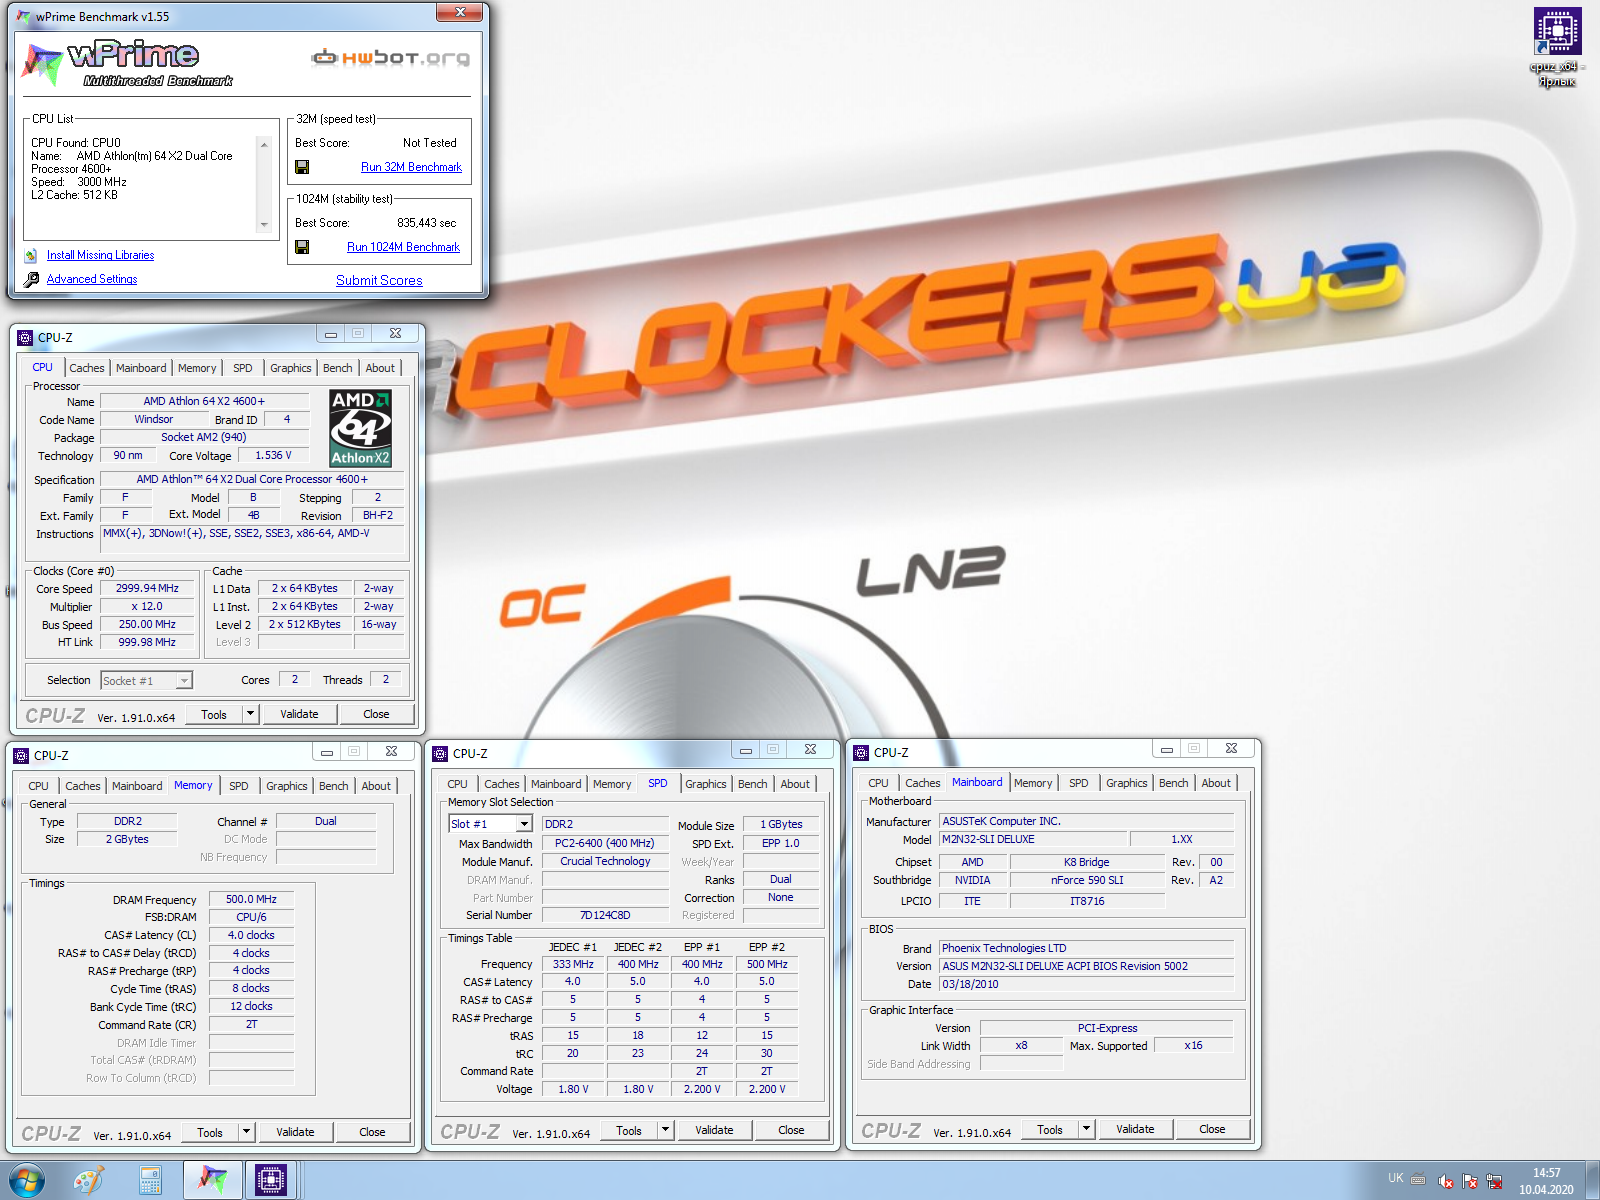
Task: Click the keyboard tray icon beside UK
Action: tap(1418, 1179)
